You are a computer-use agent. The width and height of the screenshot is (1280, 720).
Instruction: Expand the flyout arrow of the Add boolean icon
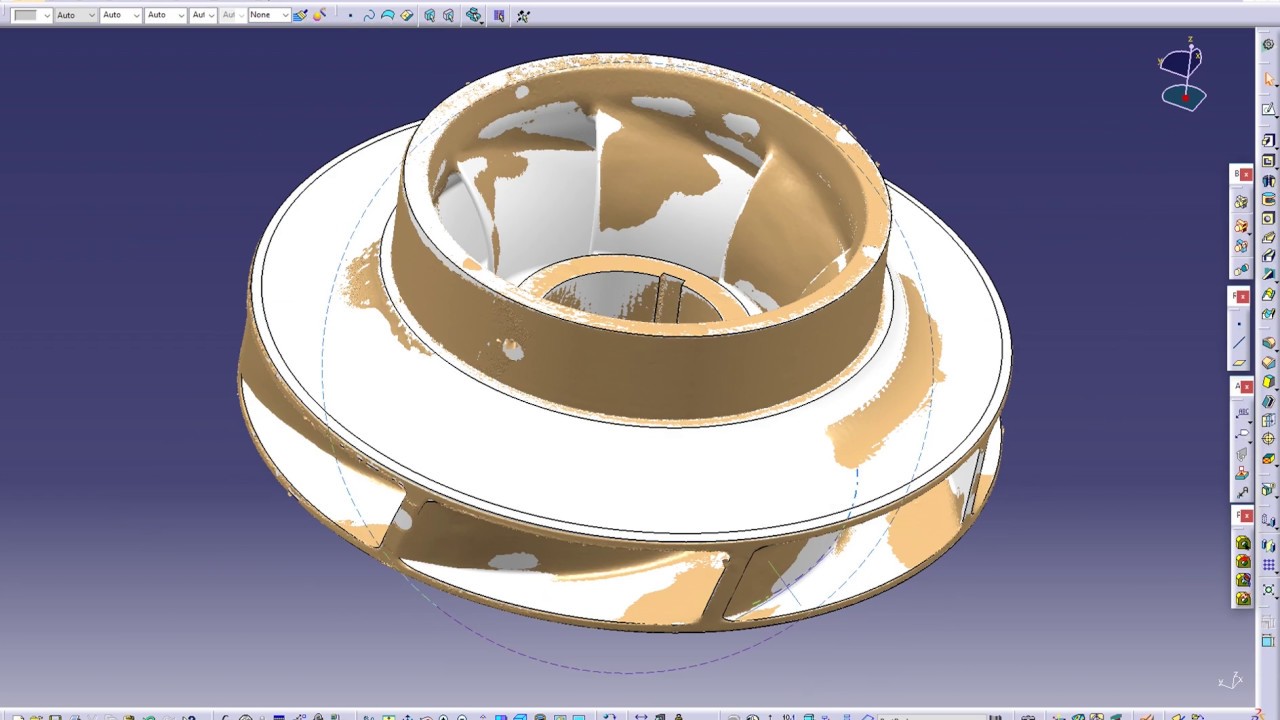pyautogui.click(x=1249, y=233)
